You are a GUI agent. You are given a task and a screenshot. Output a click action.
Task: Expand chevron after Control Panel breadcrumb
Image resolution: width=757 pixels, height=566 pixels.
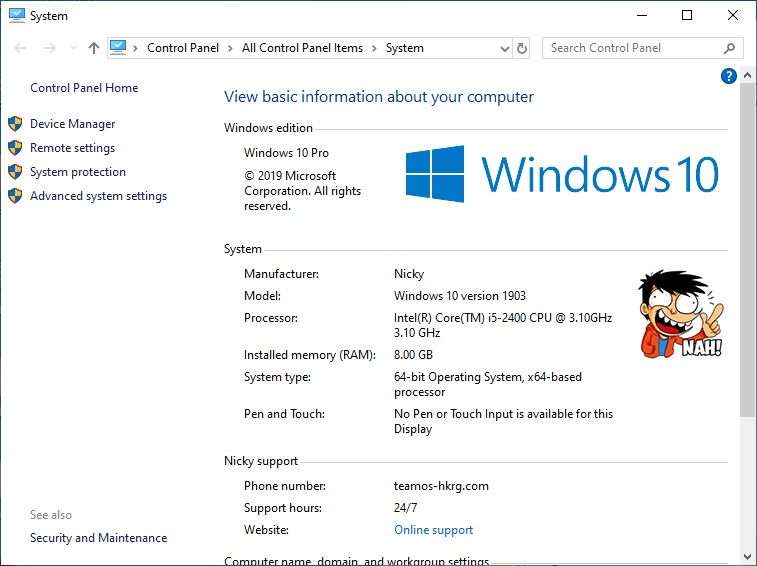click(x=230, y=48)
